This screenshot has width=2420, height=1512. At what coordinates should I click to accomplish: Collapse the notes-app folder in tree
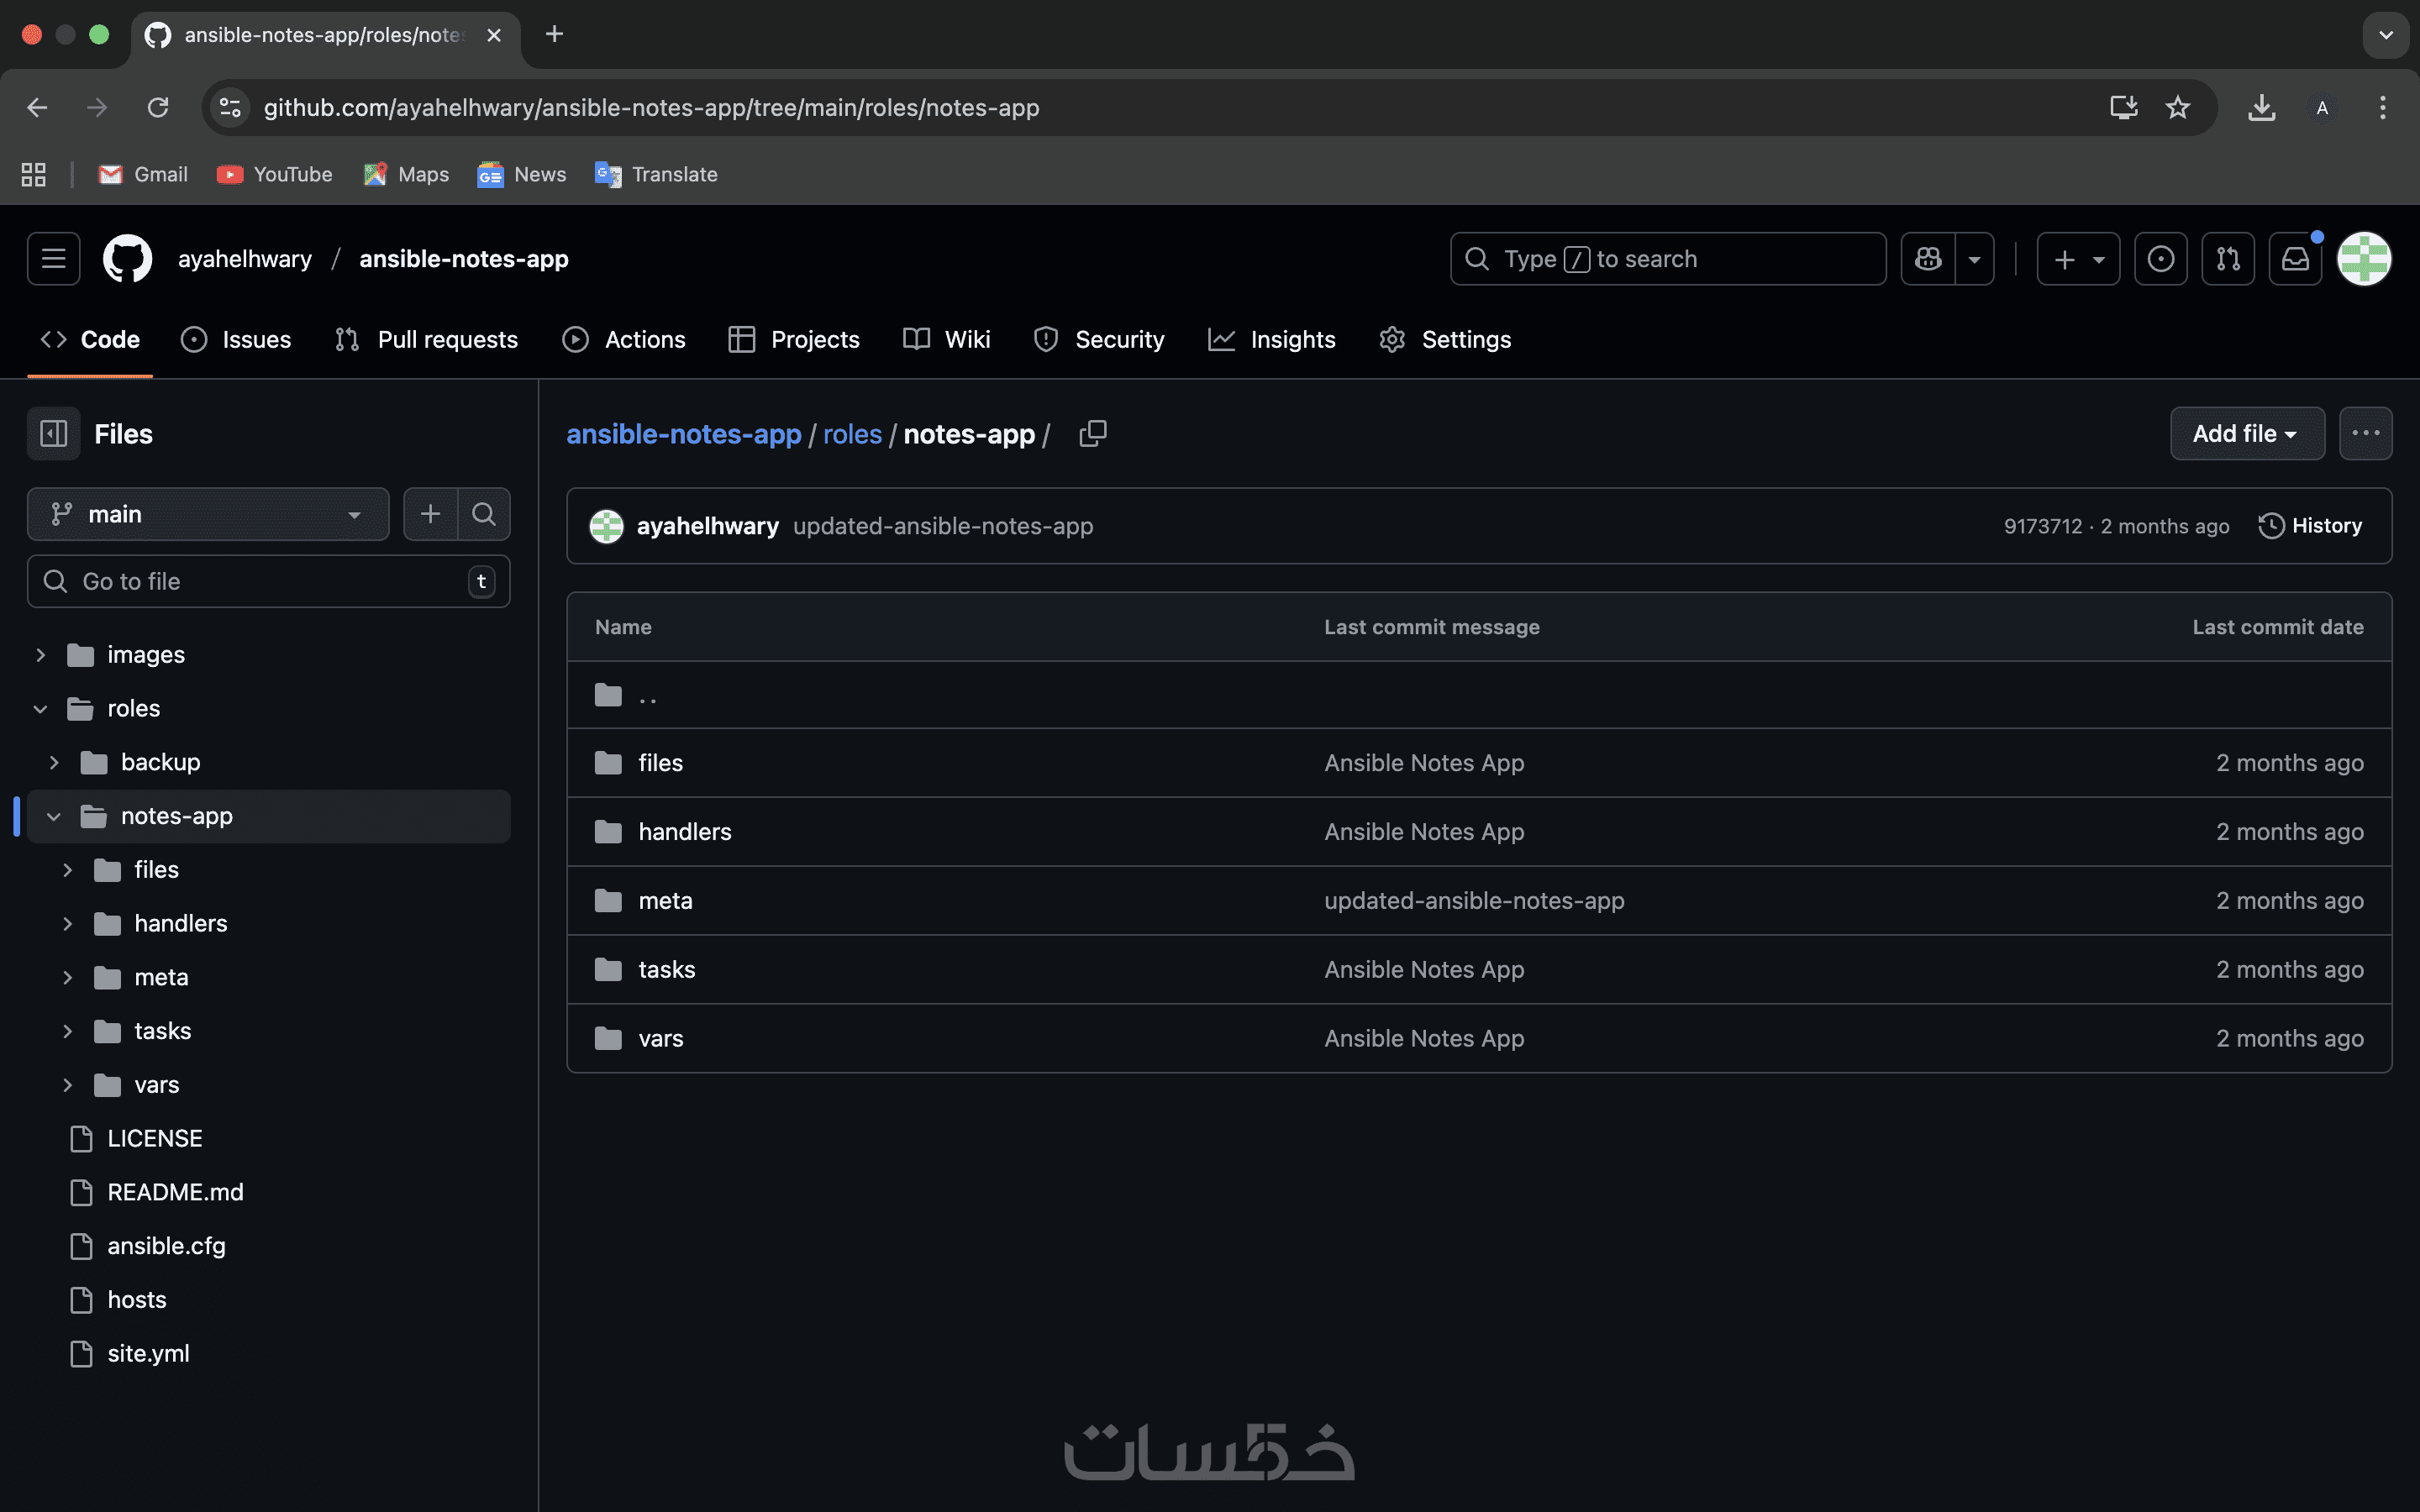click(x=54, y=816)
